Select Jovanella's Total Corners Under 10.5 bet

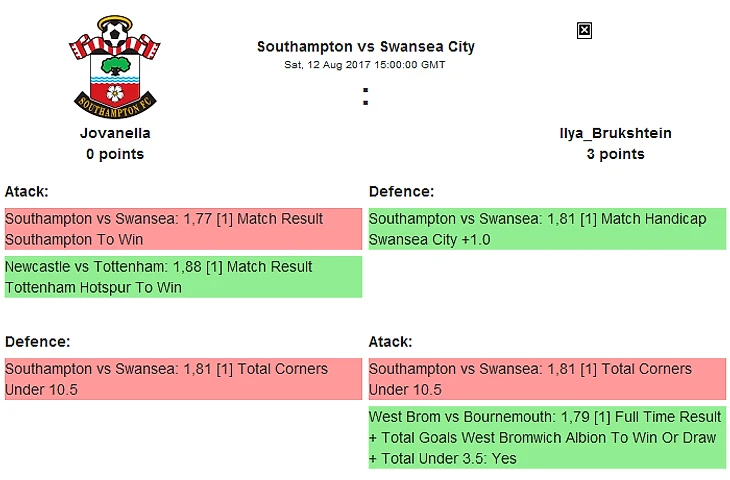(182, 379)
